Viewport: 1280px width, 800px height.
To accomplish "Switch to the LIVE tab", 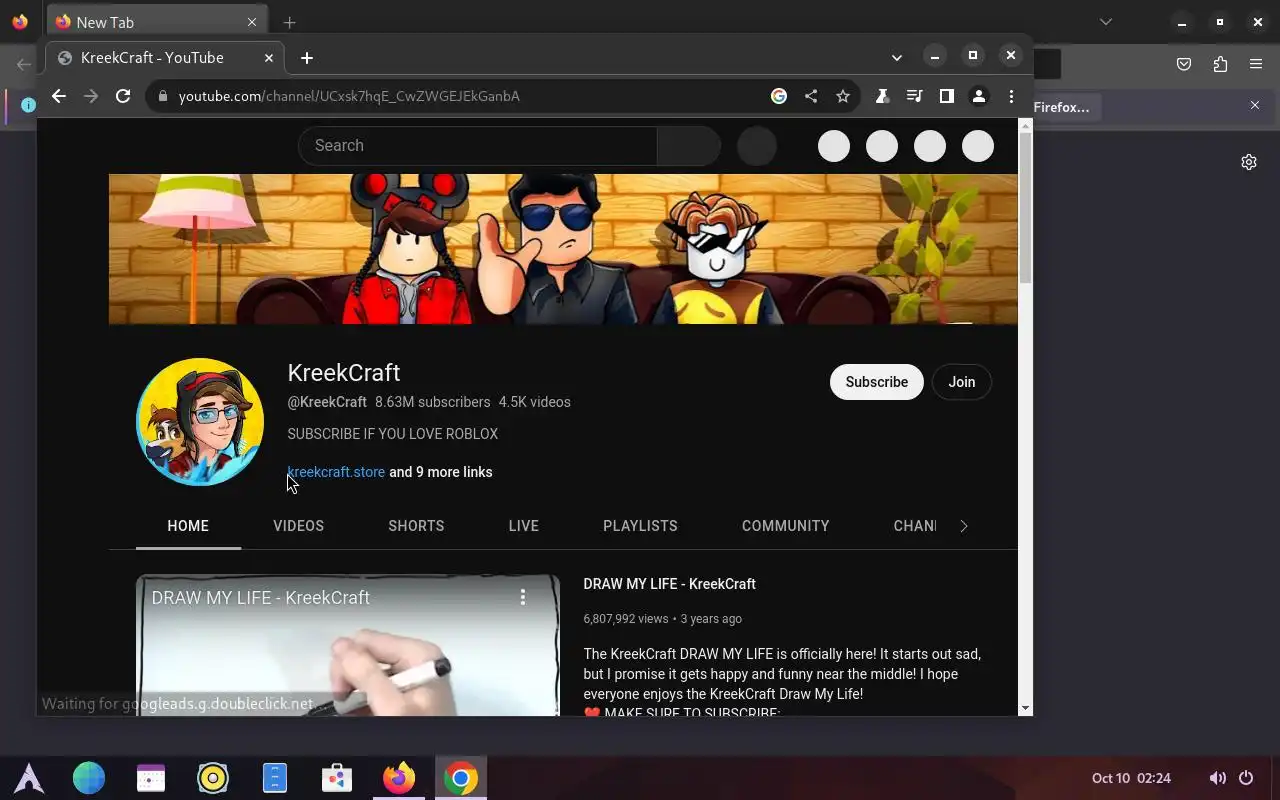I will tap(523, 526).
